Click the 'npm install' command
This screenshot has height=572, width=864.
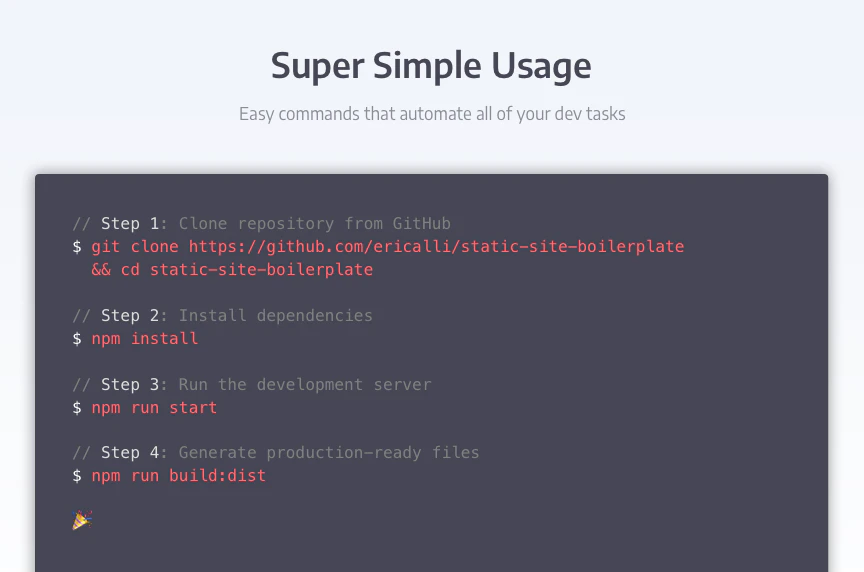[x=144, y=338]
